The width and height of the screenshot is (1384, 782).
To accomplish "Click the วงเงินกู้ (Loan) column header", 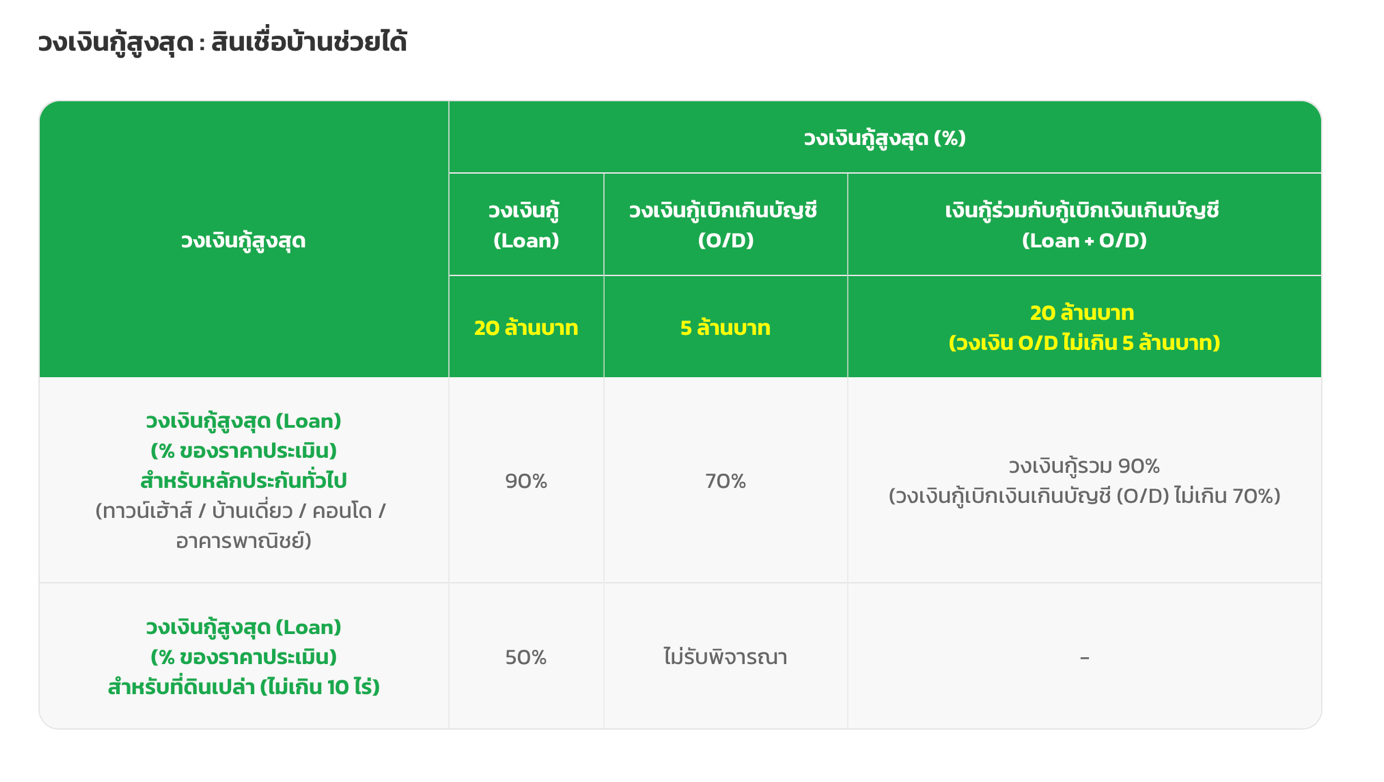I will pos(526,225).
